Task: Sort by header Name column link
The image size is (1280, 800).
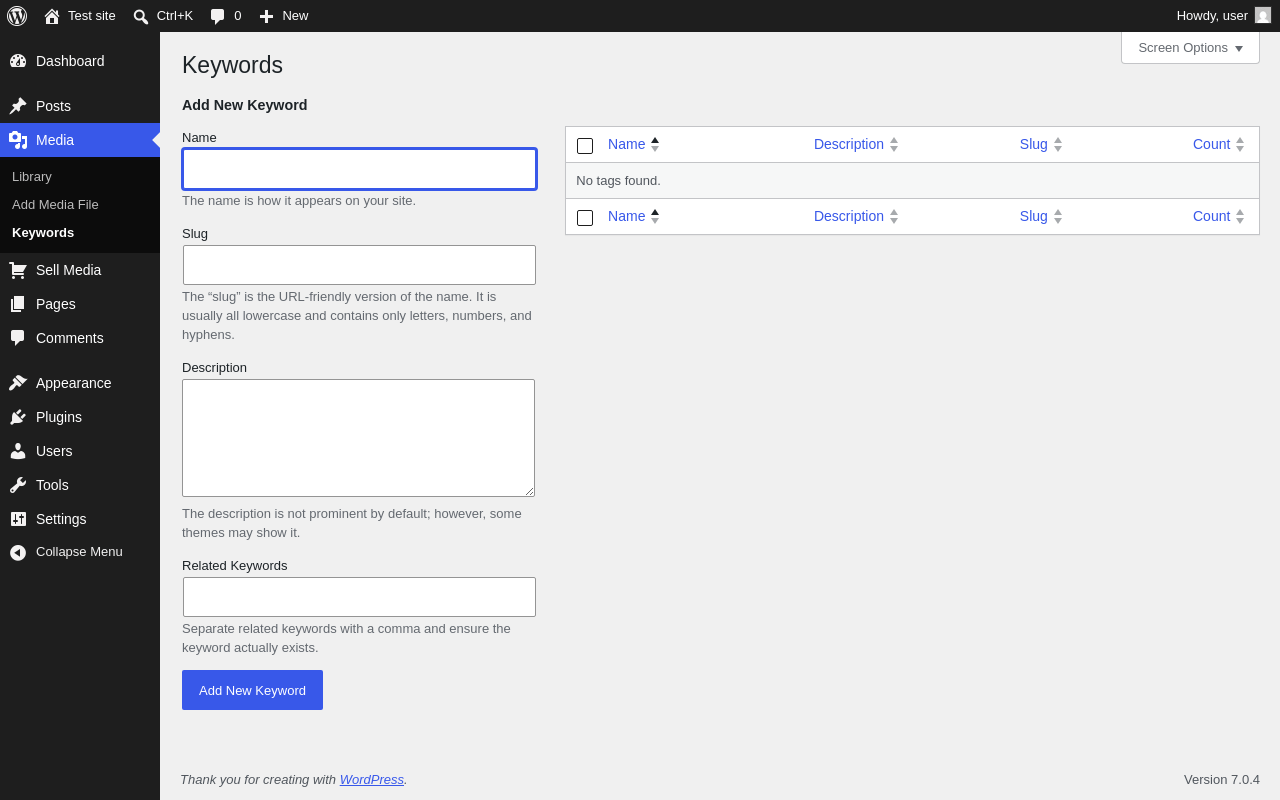Action: pyautogui.click(x=627, y=144)
